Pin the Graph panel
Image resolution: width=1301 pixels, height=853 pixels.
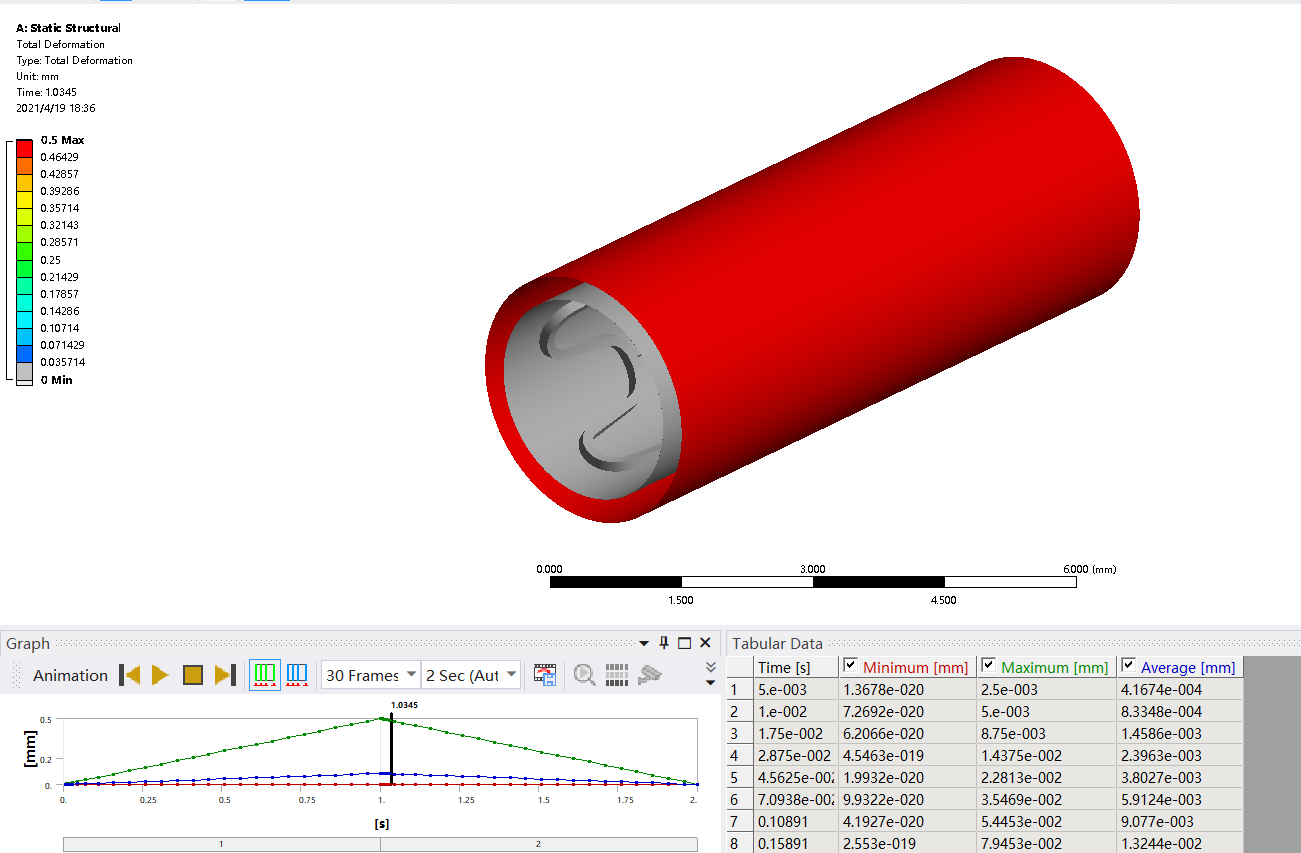pyautogui.click(x=664, y=643)
